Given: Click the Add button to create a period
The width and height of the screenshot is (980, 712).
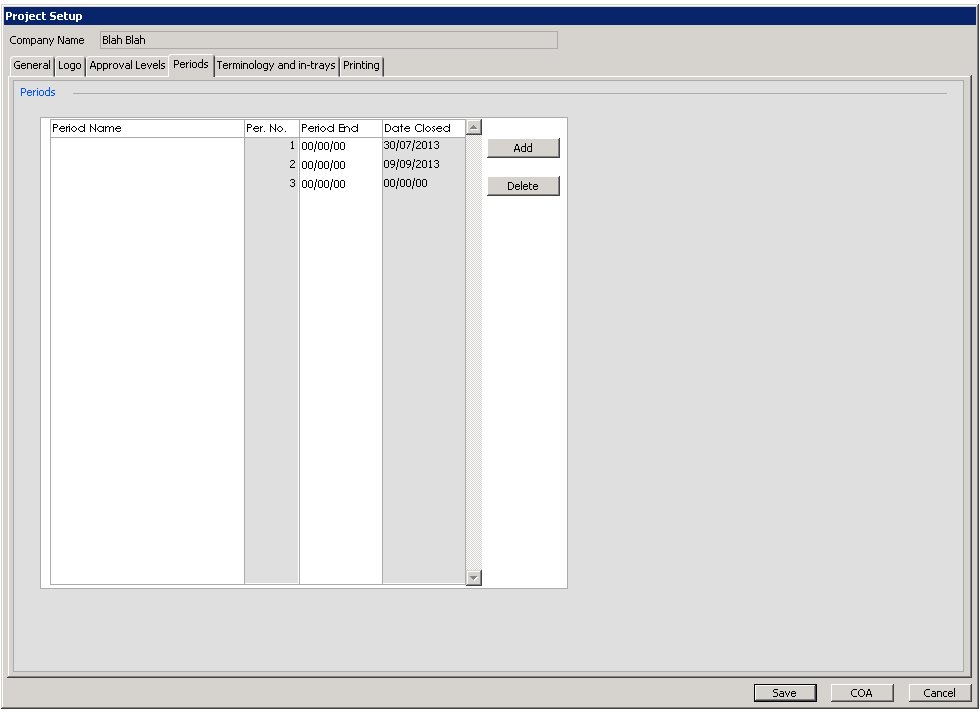Looking at the screenshot, I should (x=522, y=147).
